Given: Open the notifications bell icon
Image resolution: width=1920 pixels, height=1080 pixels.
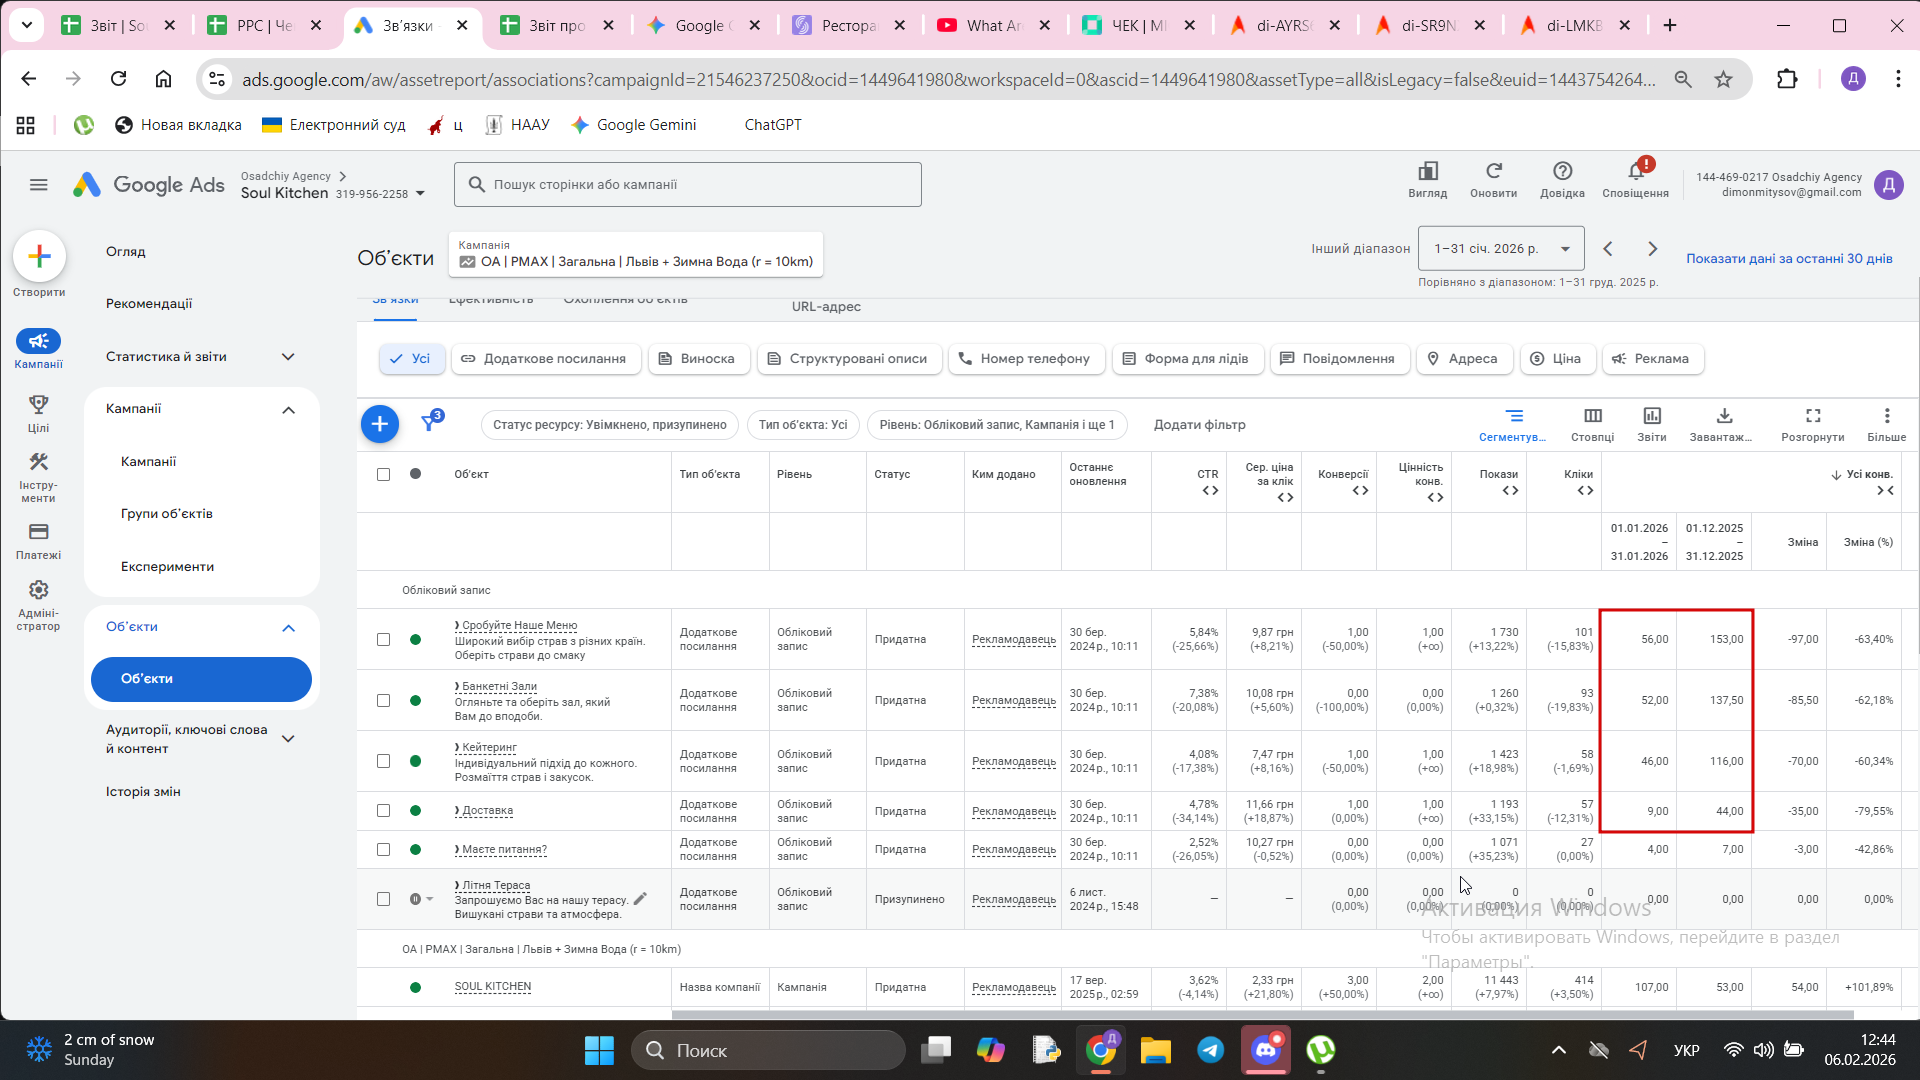Looking at the screenshot, I should [1635, 172].
